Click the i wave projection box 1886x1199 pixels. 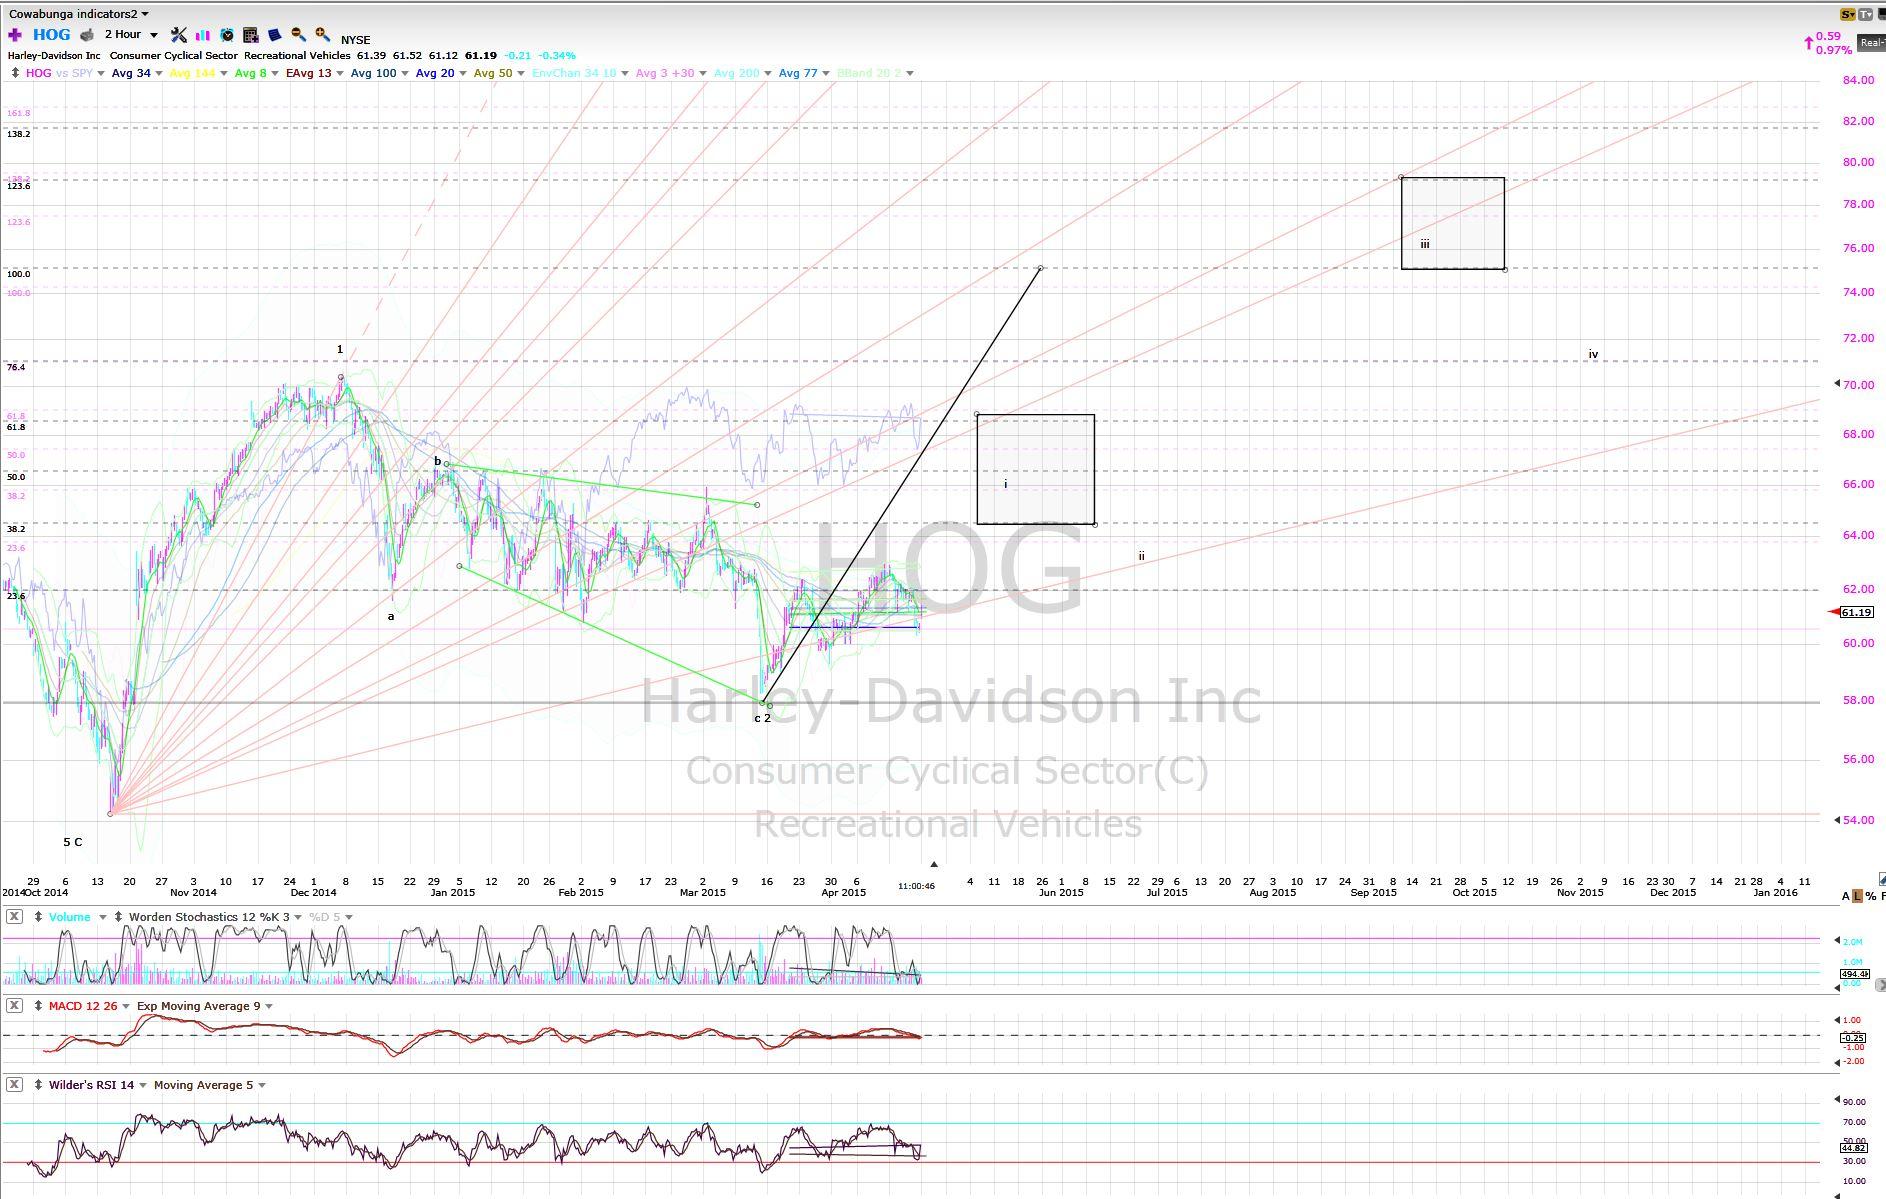coord(1036,469)
